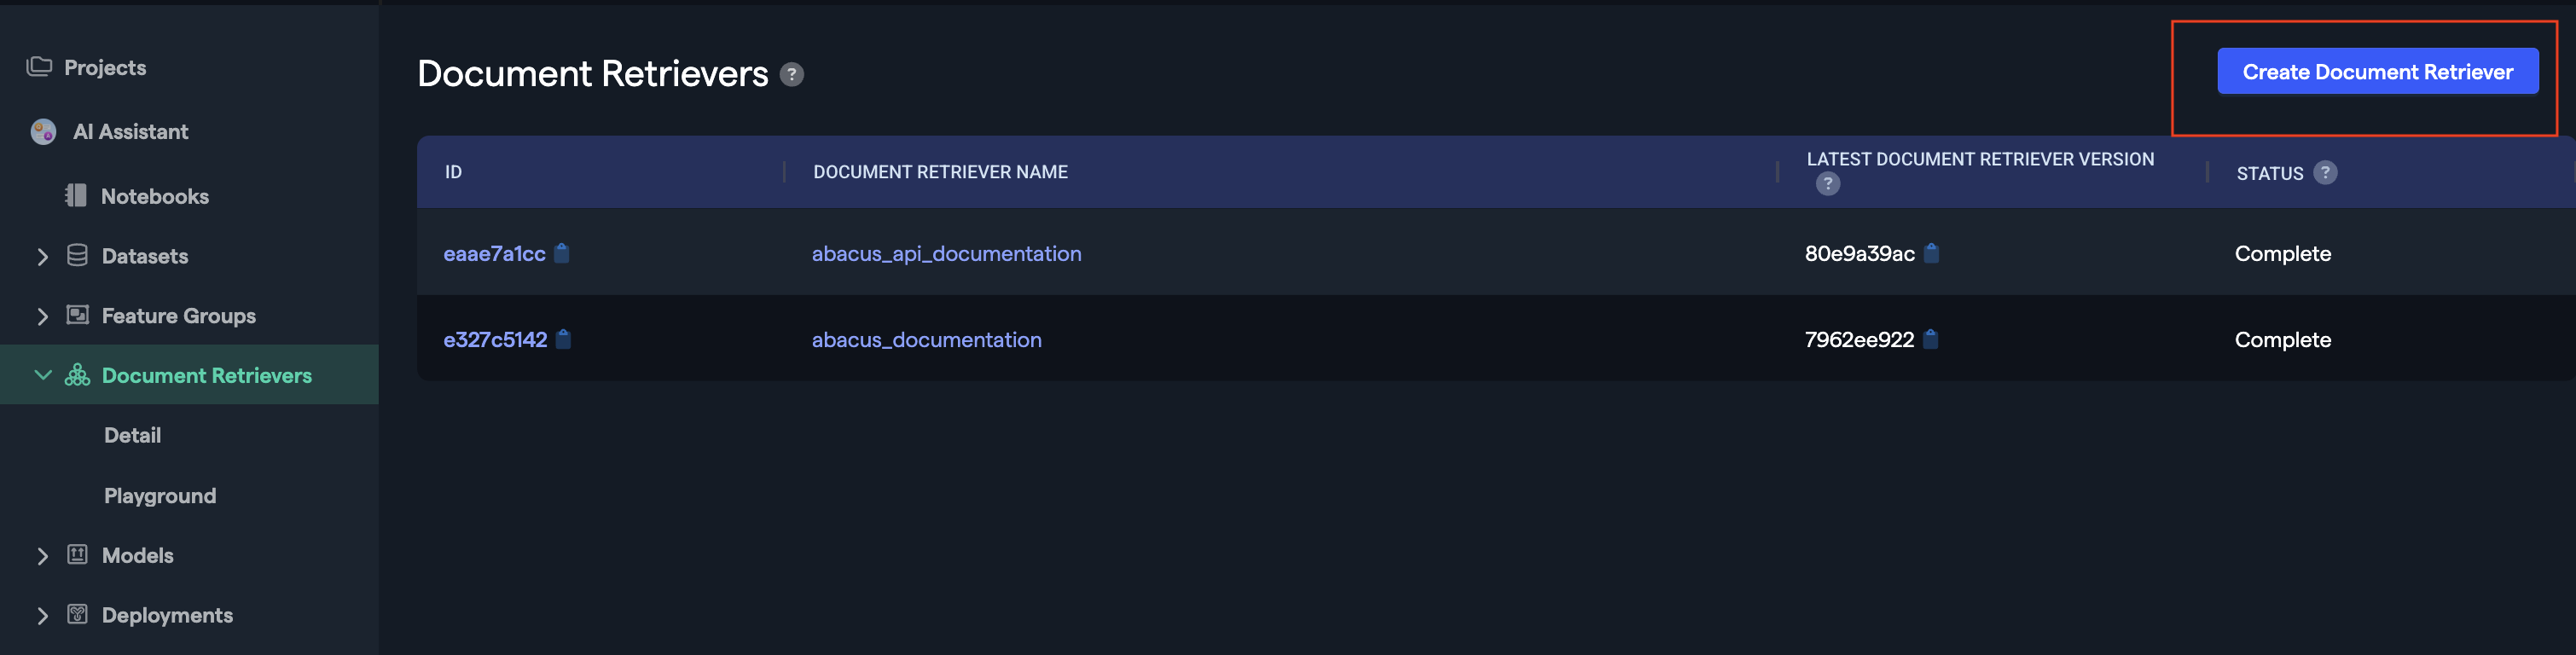
Task: Open the abacus_api_documentation retriever
Action: (946, 254)
